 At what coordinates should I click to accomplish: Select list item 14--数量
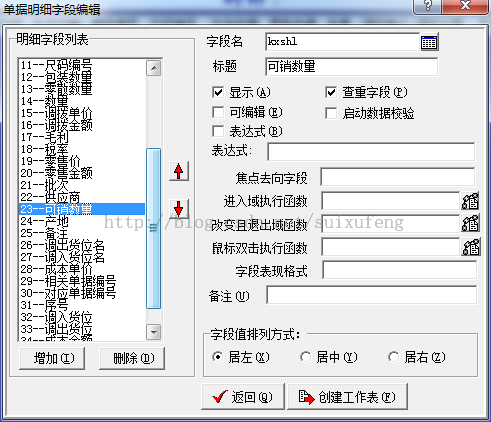(82, 101)
